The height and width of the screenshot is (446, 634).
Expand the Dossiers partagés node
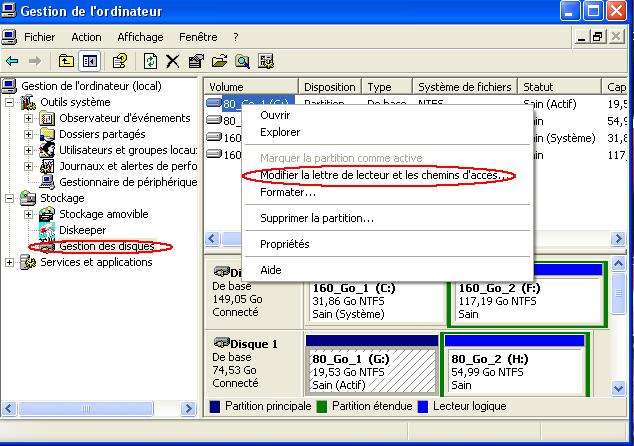pos(28,134)
